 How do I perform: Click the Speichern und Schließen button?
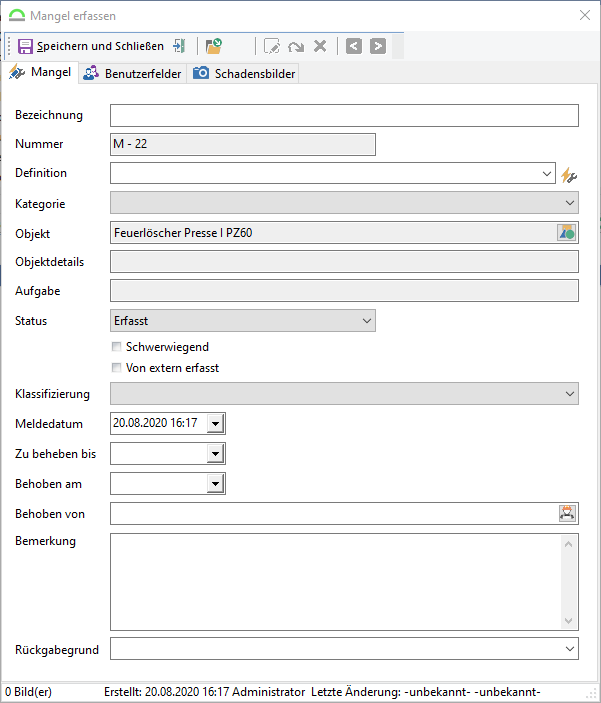(x=91, y=46)
